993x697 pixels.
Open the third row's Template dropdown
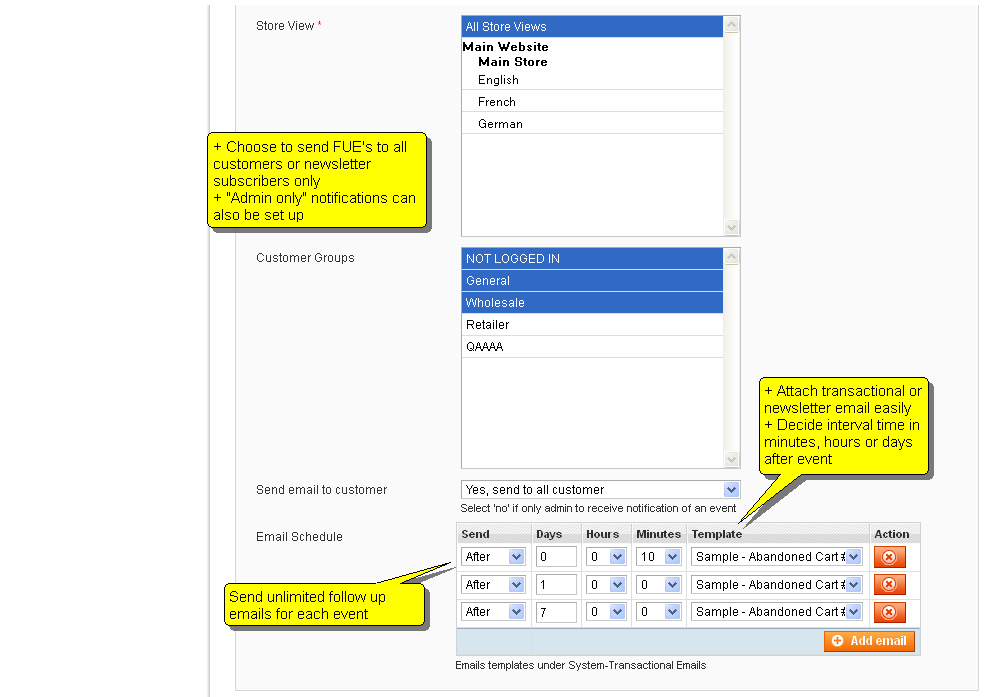(855, 612)
